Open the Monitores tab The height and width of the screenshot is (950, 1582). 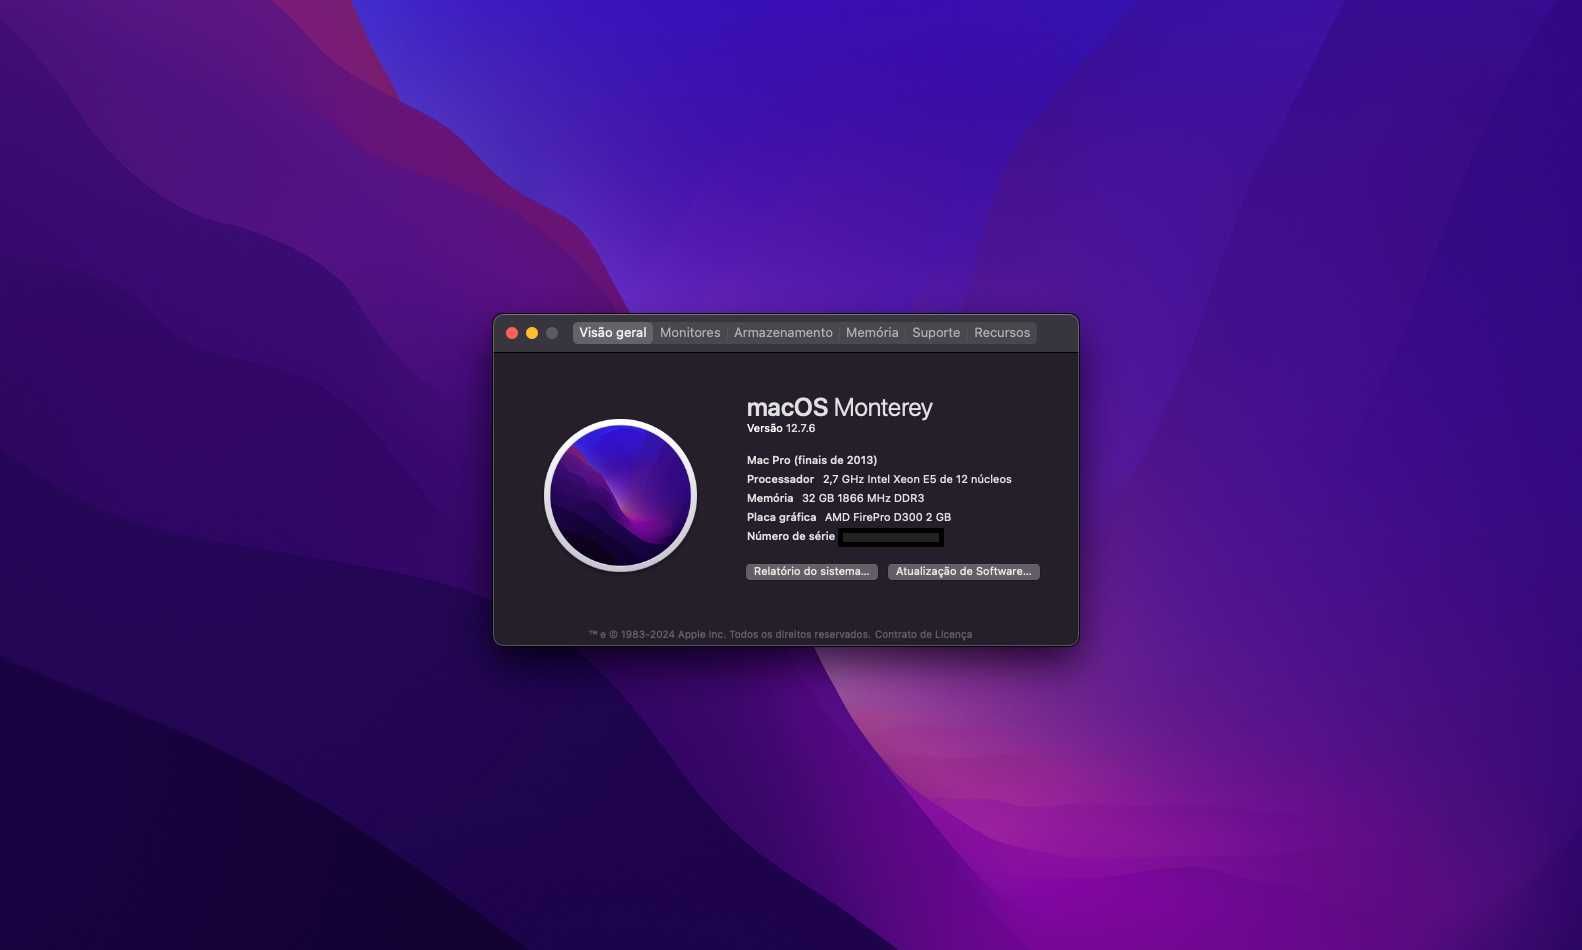pos(690,333)
